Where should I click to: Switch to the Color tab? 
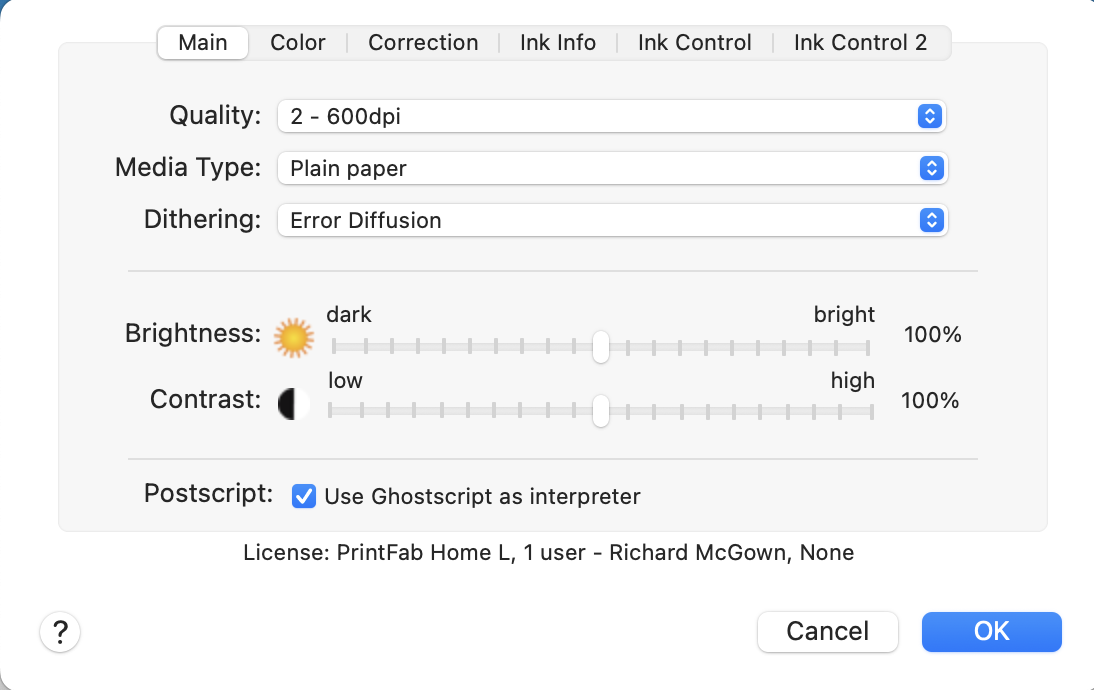click(x=298, y=43)
